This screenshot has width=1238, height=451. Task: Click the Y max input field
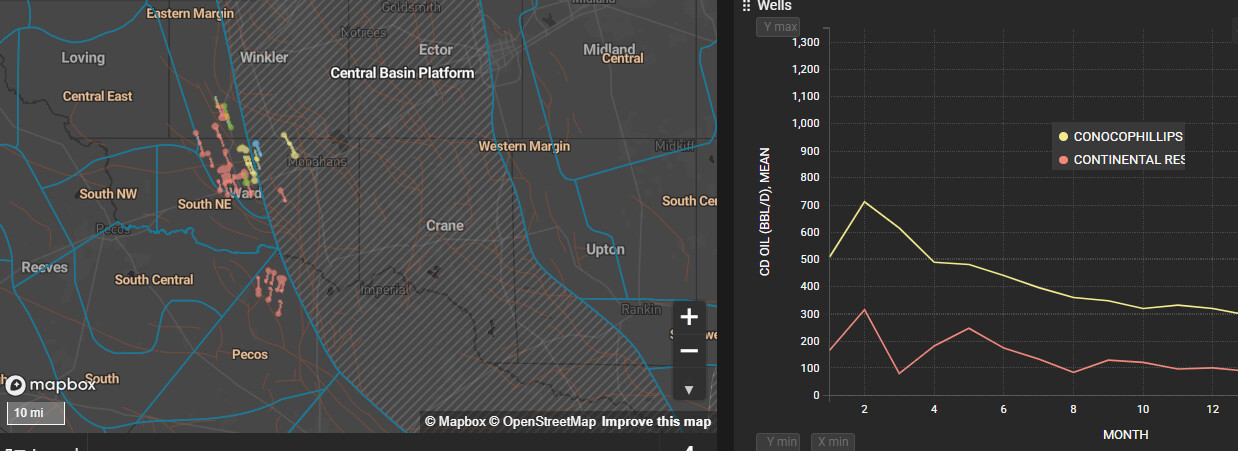[777, 27]
